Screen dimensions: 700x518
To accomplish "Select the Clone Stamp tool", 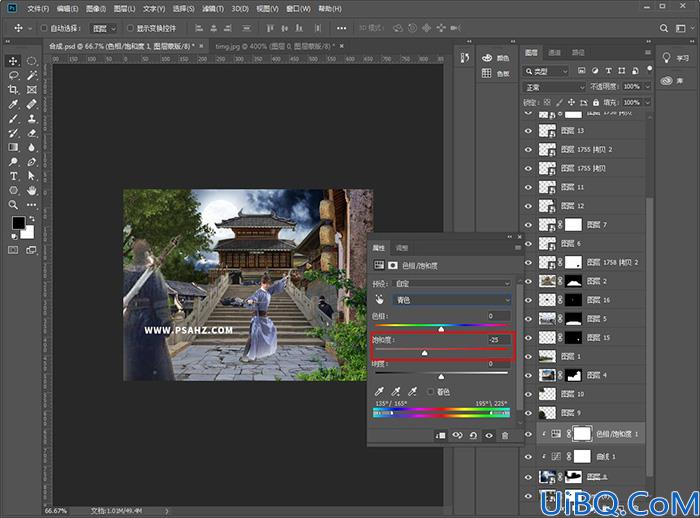I will (31, 118).
